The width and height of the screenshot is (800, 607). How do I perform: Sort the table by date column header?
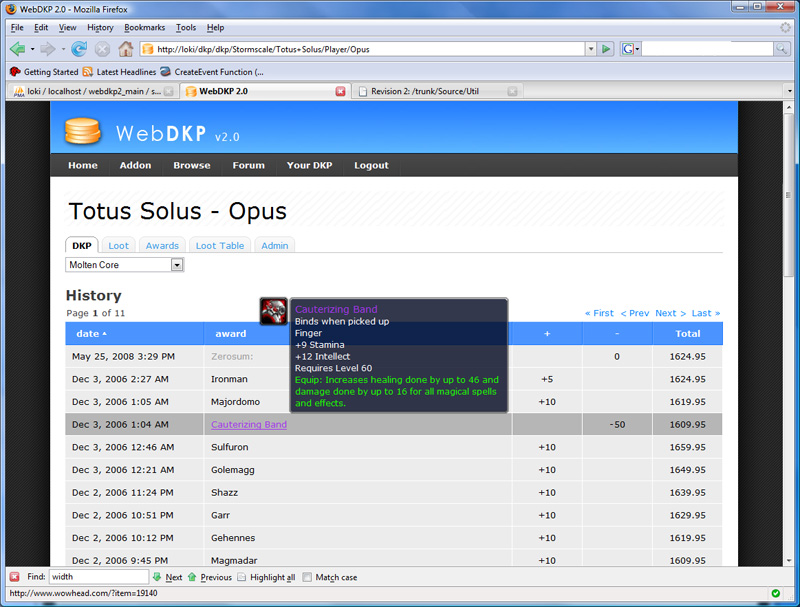pos(91,333)
